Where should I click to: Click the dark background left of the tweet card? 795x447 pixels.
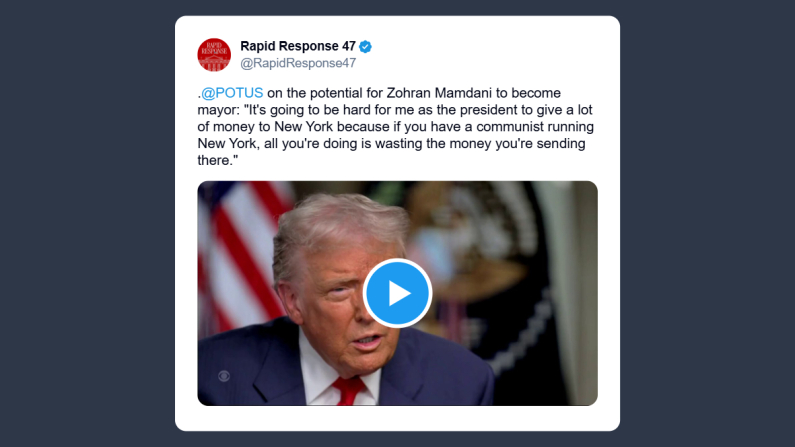click(87, 224)
